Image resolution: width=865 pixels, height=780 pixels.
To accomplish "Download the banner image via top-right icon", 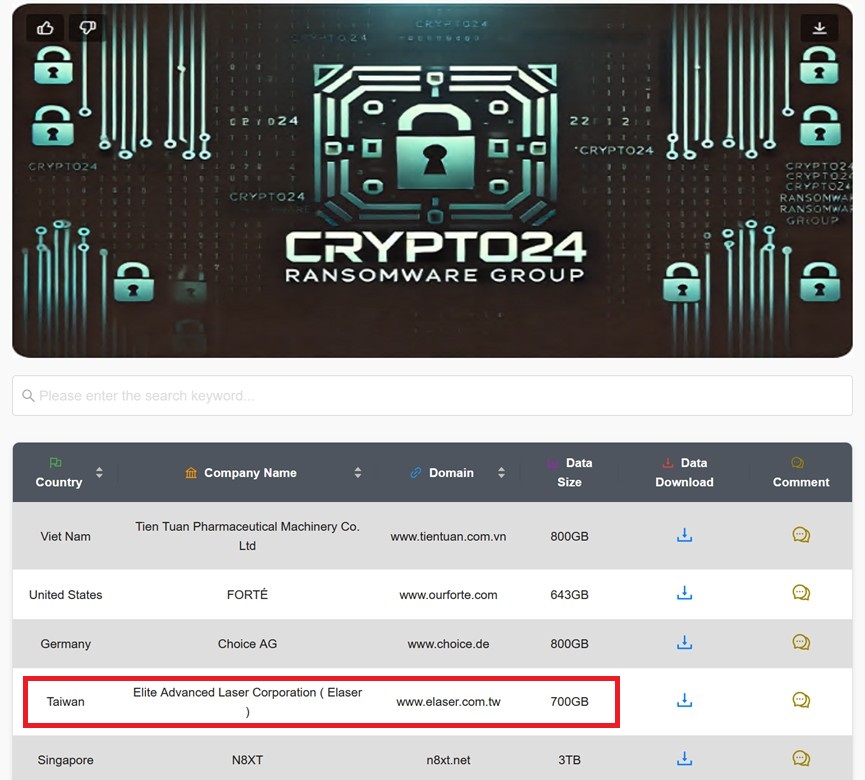I will (819, 28).
